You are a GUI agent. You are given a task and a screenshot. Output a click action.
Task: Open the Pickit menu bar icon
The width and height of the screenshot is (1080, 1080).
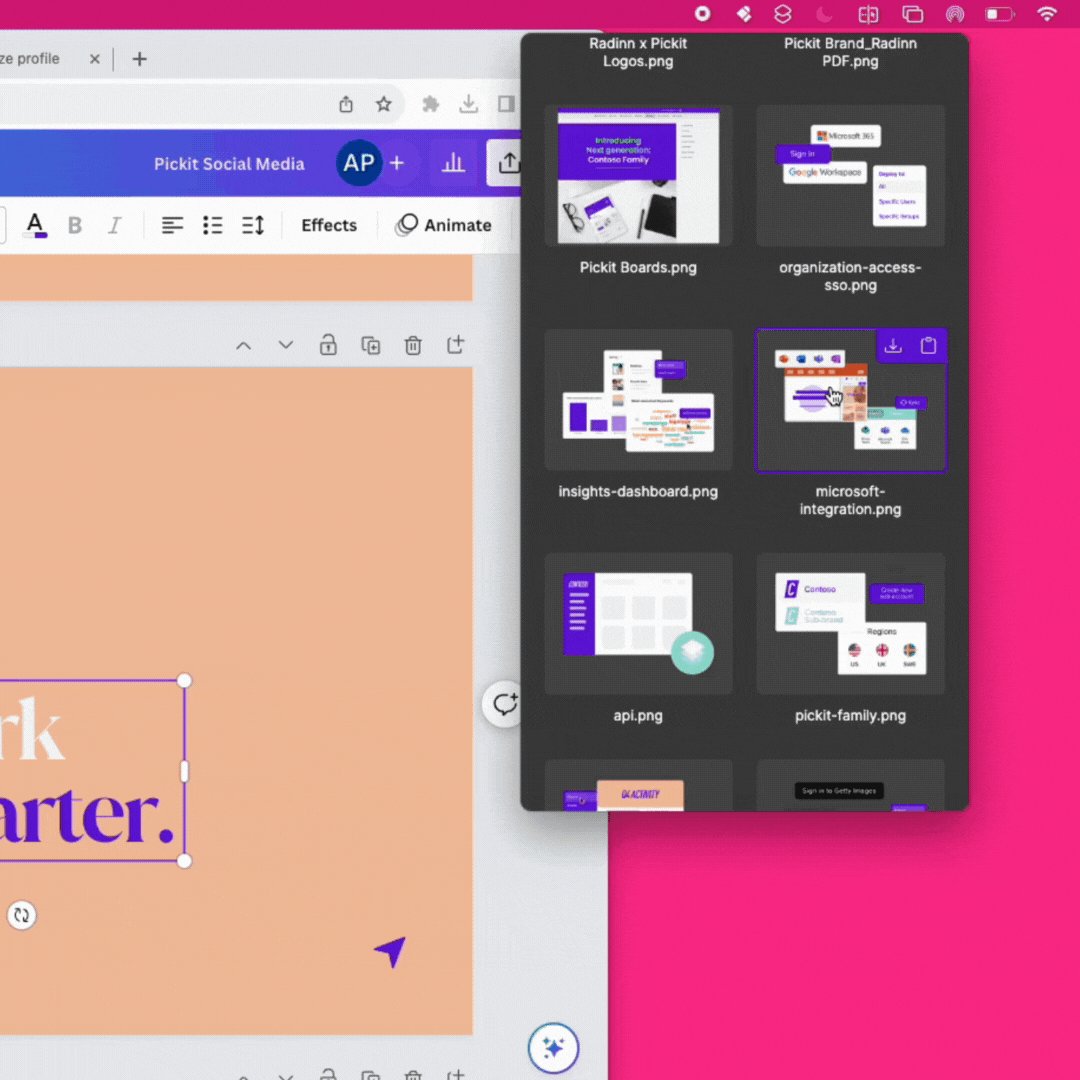pyautogui.click(x=744, y=14)
